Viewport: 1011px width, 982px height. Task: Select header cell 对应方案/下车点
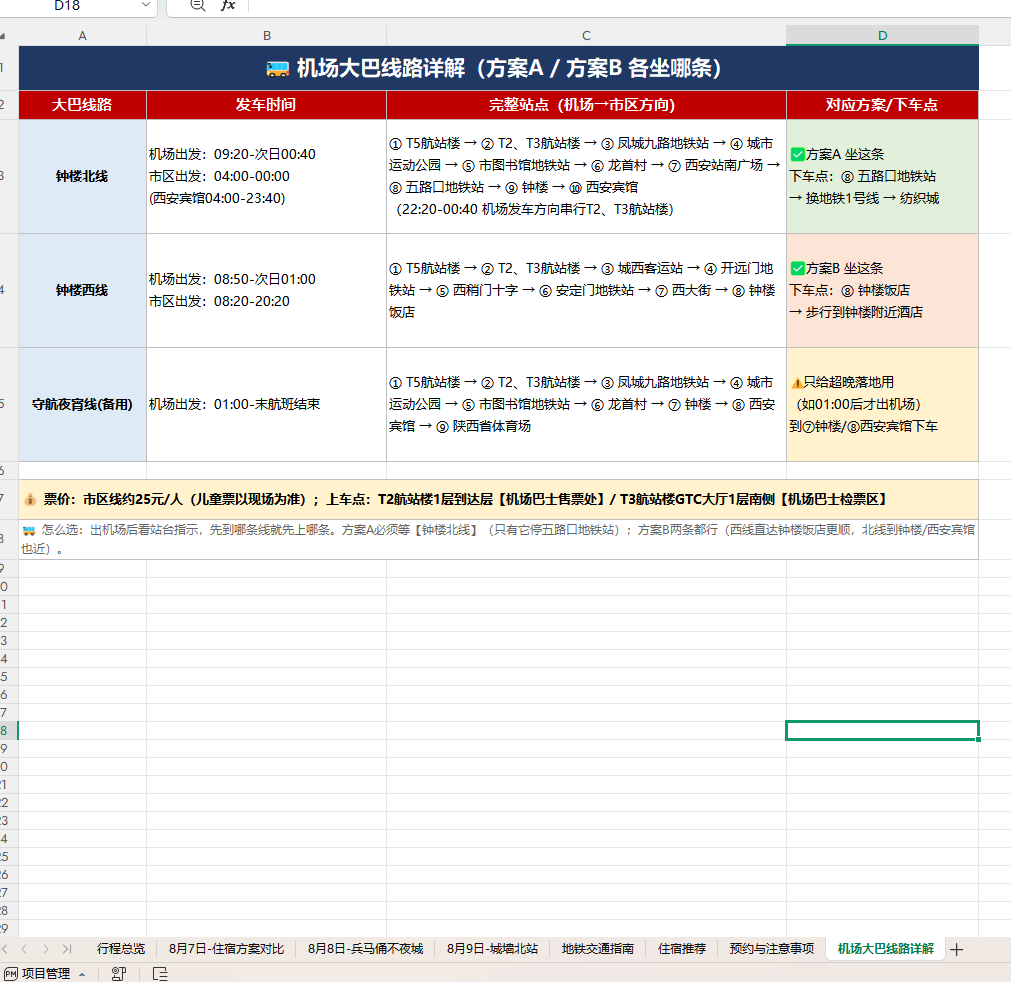tap(882, 104)
